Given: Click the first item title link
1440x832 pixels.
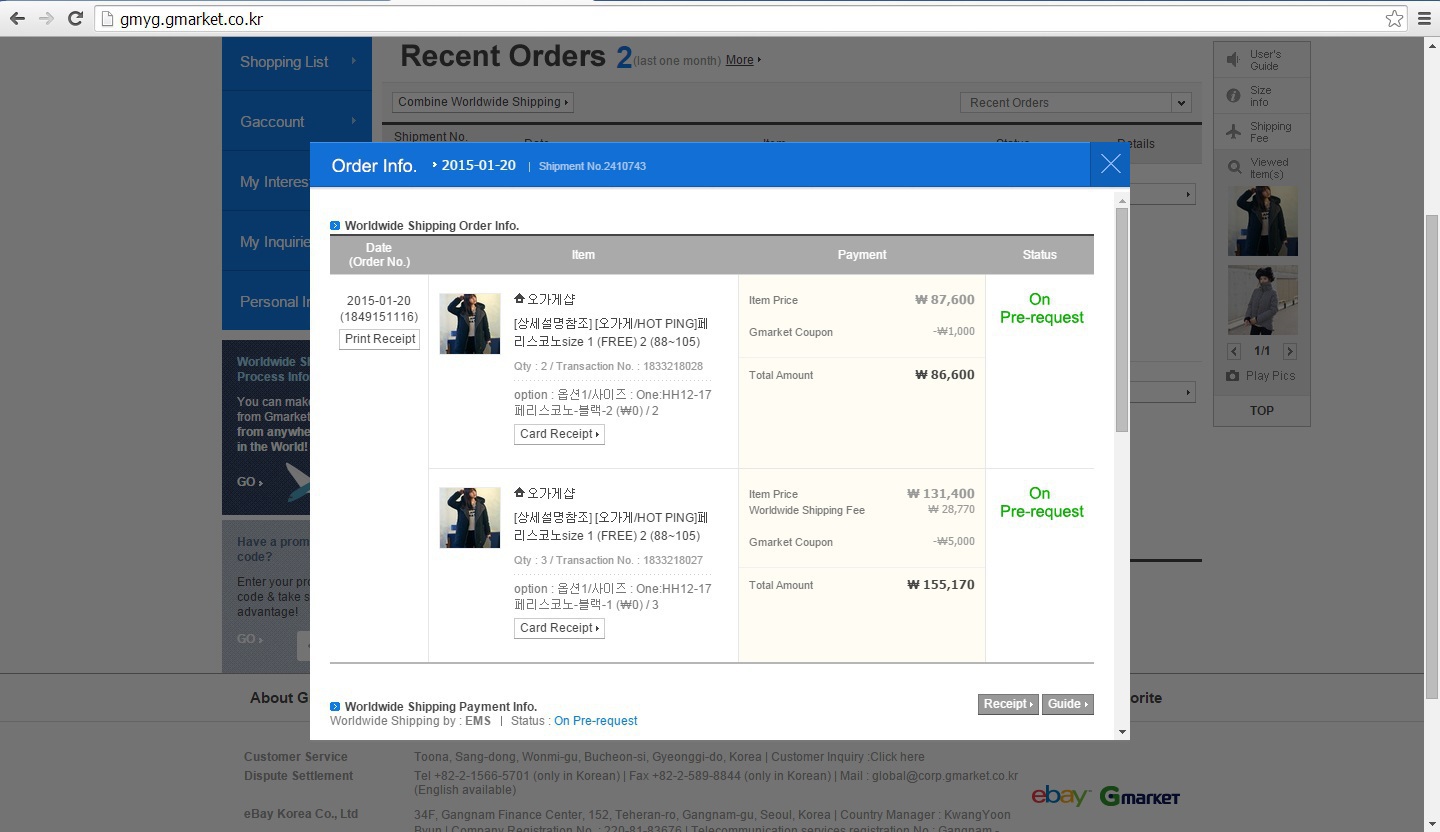Looking at the screenshot, I should (x=611, y=333).
